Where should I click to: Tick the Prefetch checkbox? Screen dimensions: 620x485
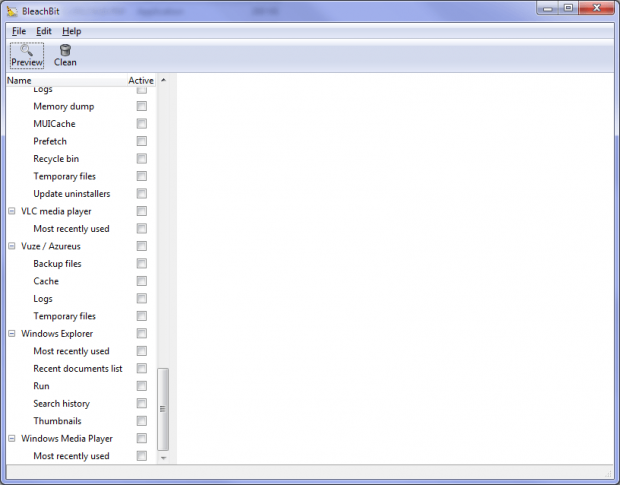pyautogui.click(x=142, y=141)
